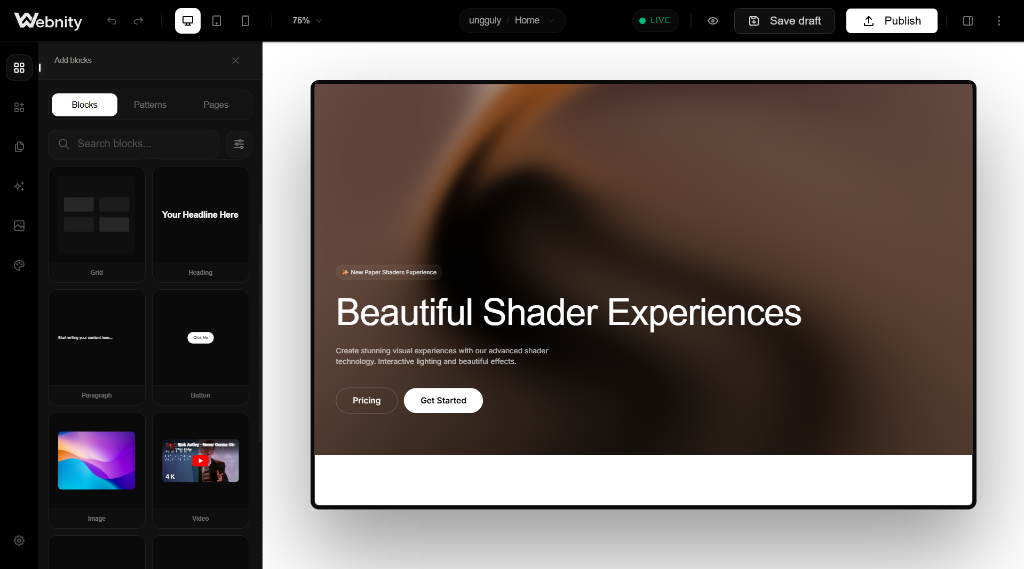Open the add components sidebar icon
Screen dimensions: 1024x569
(x=19, y=107)
